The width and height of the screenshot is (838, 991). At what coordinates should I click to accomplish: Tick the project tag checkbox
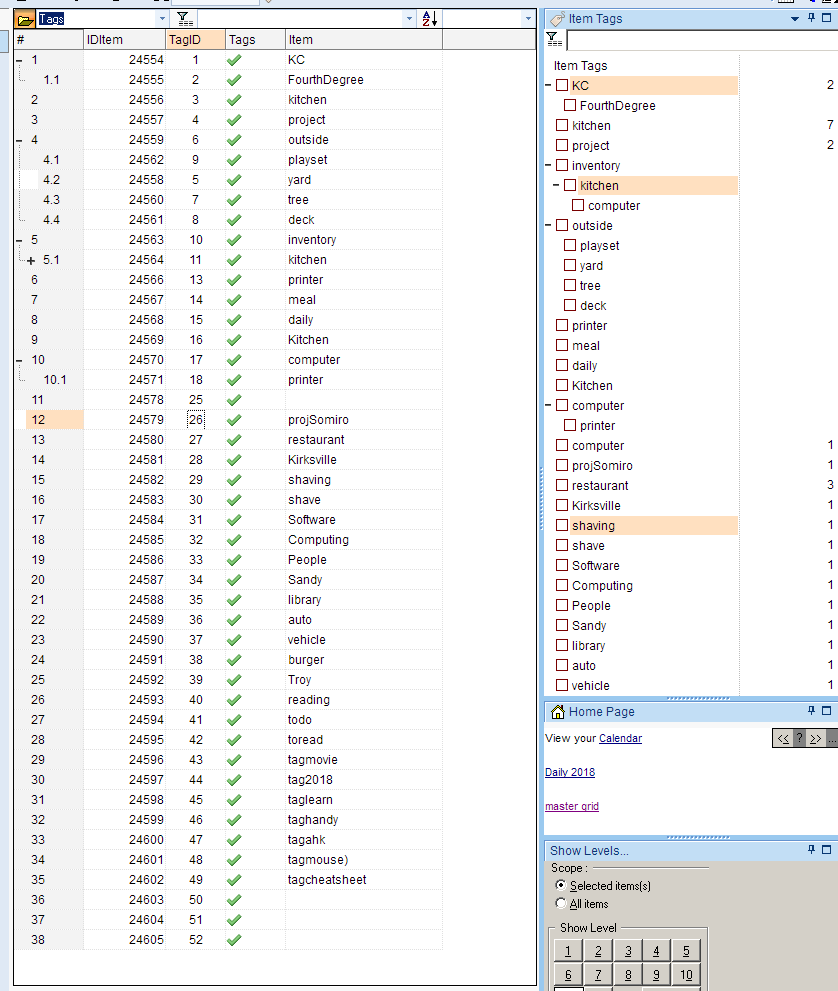(x=562, y=145)
